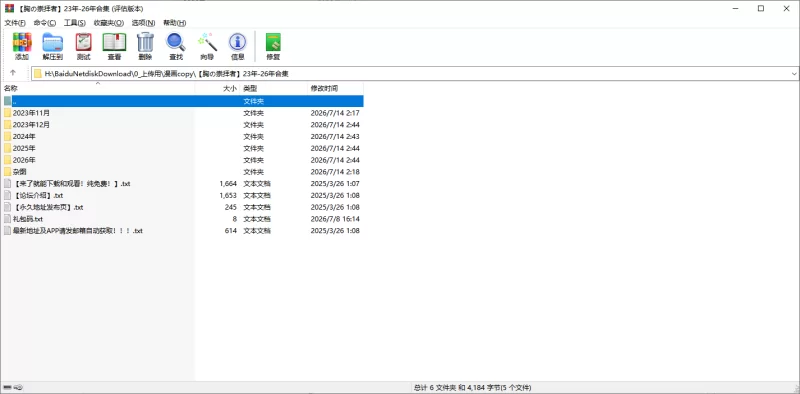
Task: Select the 最新地址及APP txt file name
Action: [x=78, y=231]
